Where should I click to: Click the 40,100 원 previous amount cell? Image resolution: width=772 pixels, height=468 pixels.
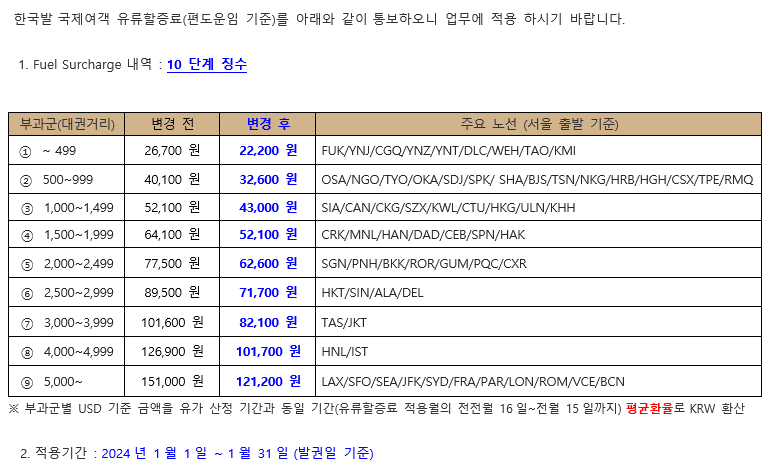coord(172,179)
